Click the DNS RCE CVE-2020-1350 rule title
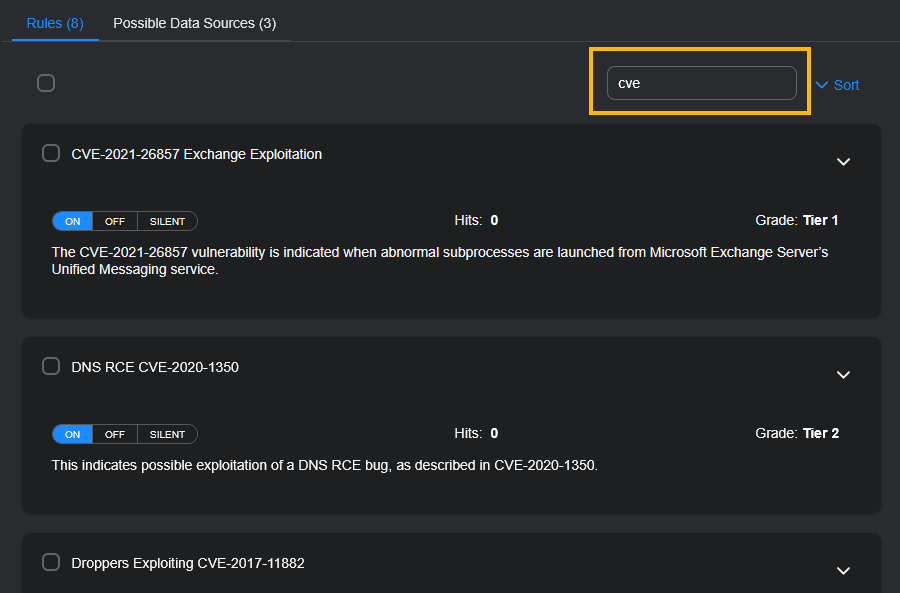The width and height of the screenshot is (900, 593). [155, 367]
